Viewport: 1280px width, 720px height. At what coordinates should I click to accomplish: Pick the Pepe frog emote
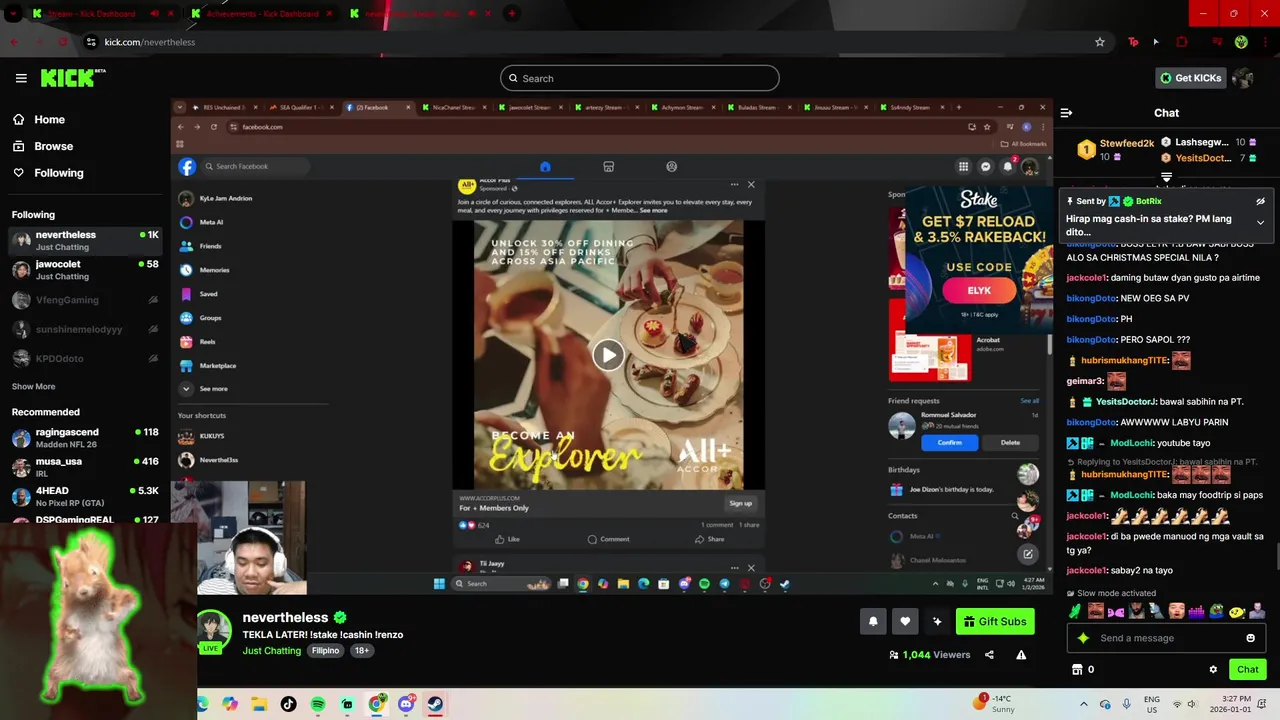tap(1217, 610)
